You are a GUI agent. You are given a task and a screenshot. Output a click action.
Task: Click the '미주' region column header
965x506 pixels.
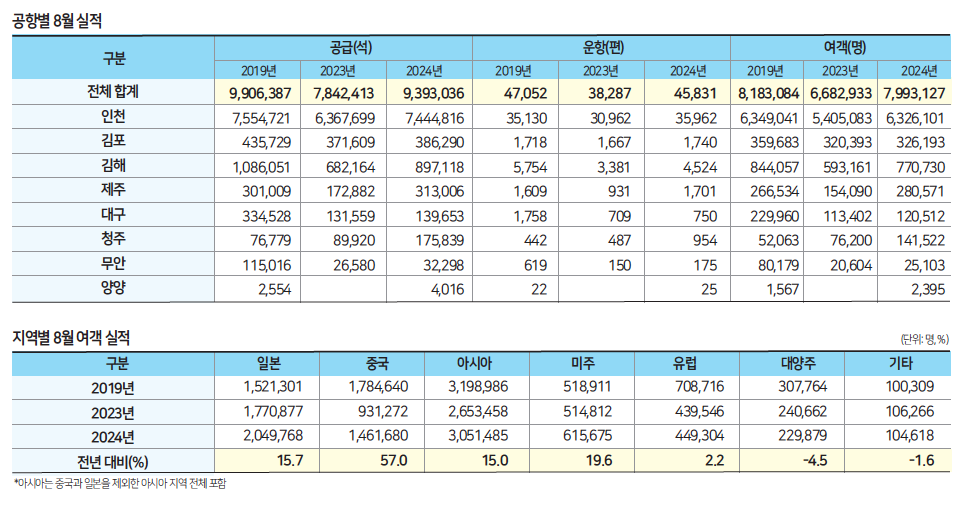[x=583, y=364]
